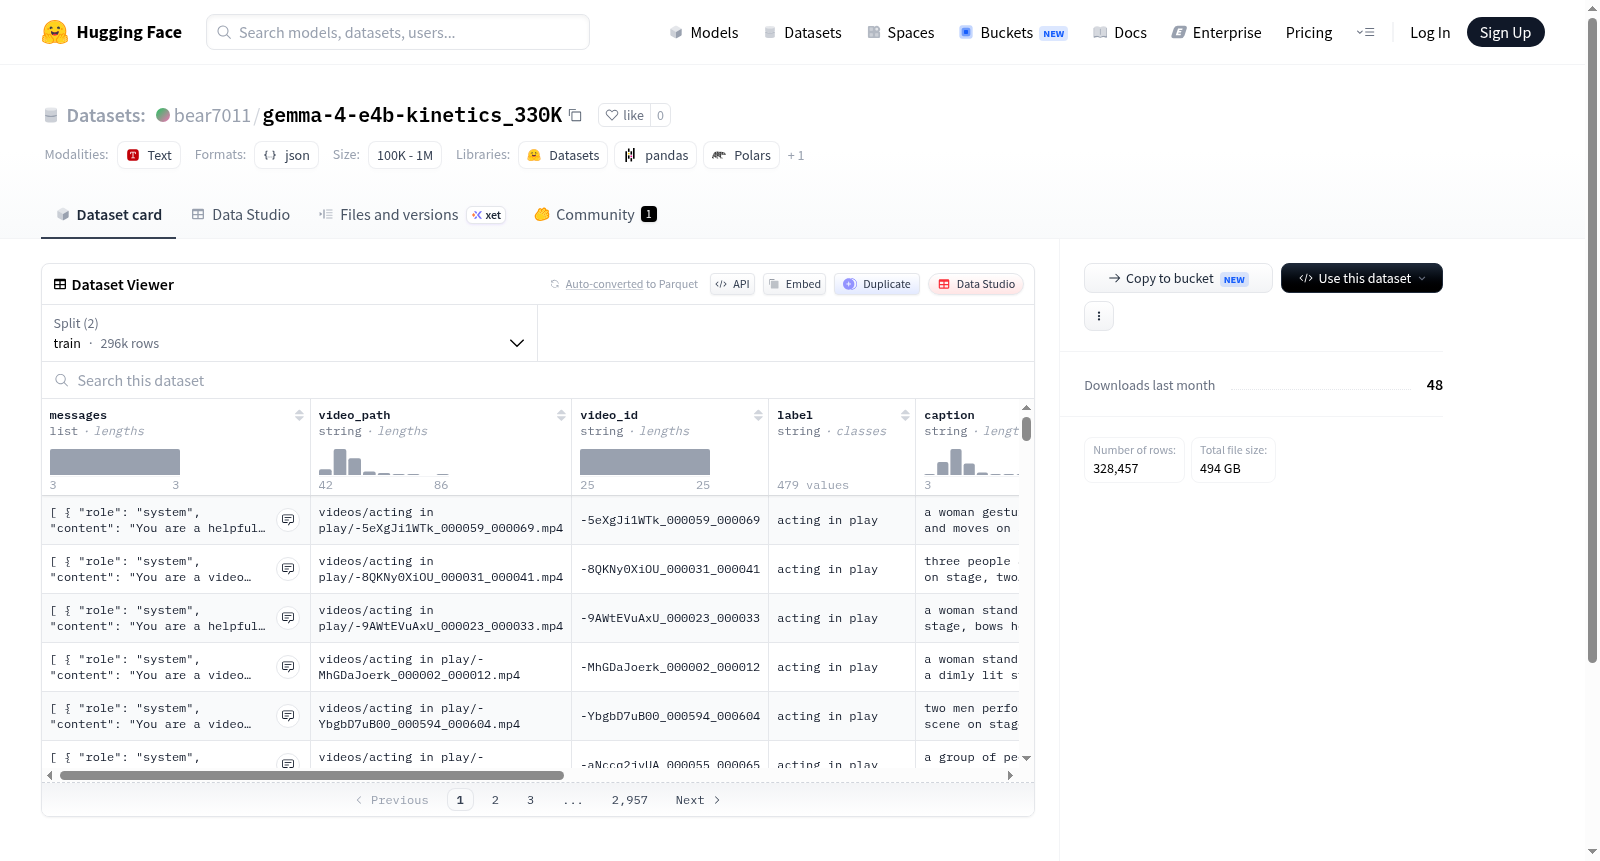Copy dataset name with the copy icon
The height and width of the screenshot is (861, 1600).
[x=575, y=115]
